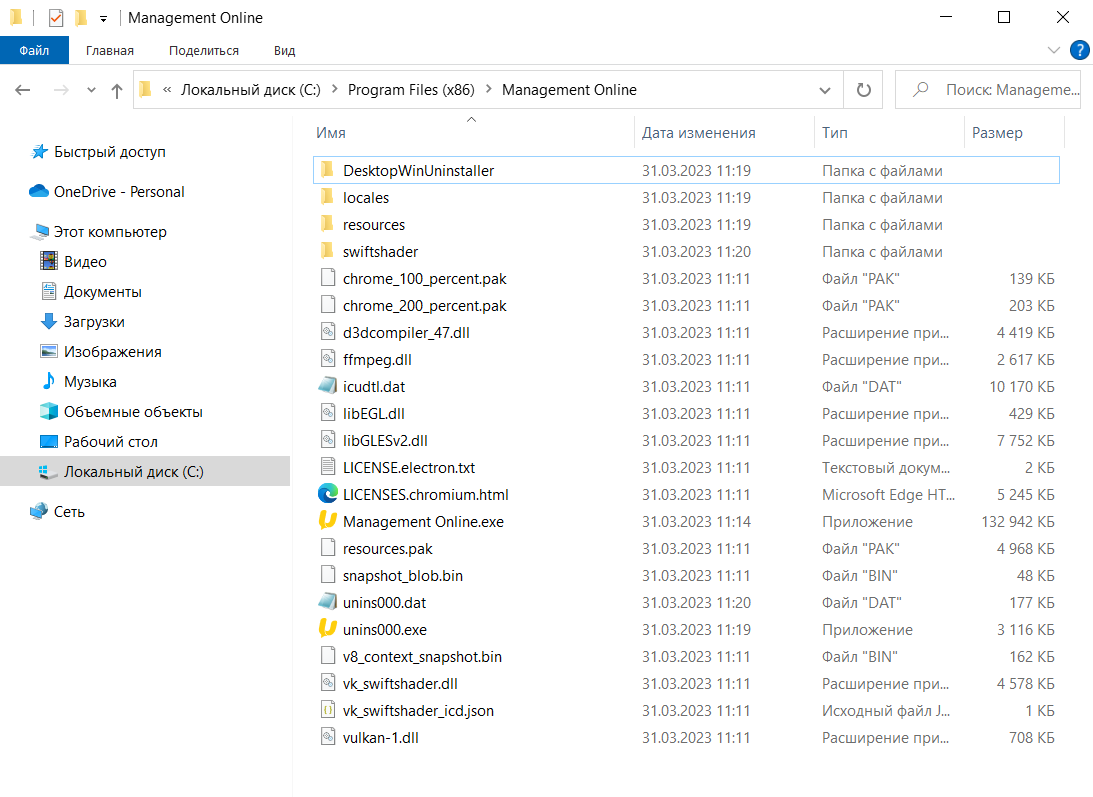The height and width of the screenshot is (797, 1093).
Task: Go back with the left arrow
Action: [23, 90]
